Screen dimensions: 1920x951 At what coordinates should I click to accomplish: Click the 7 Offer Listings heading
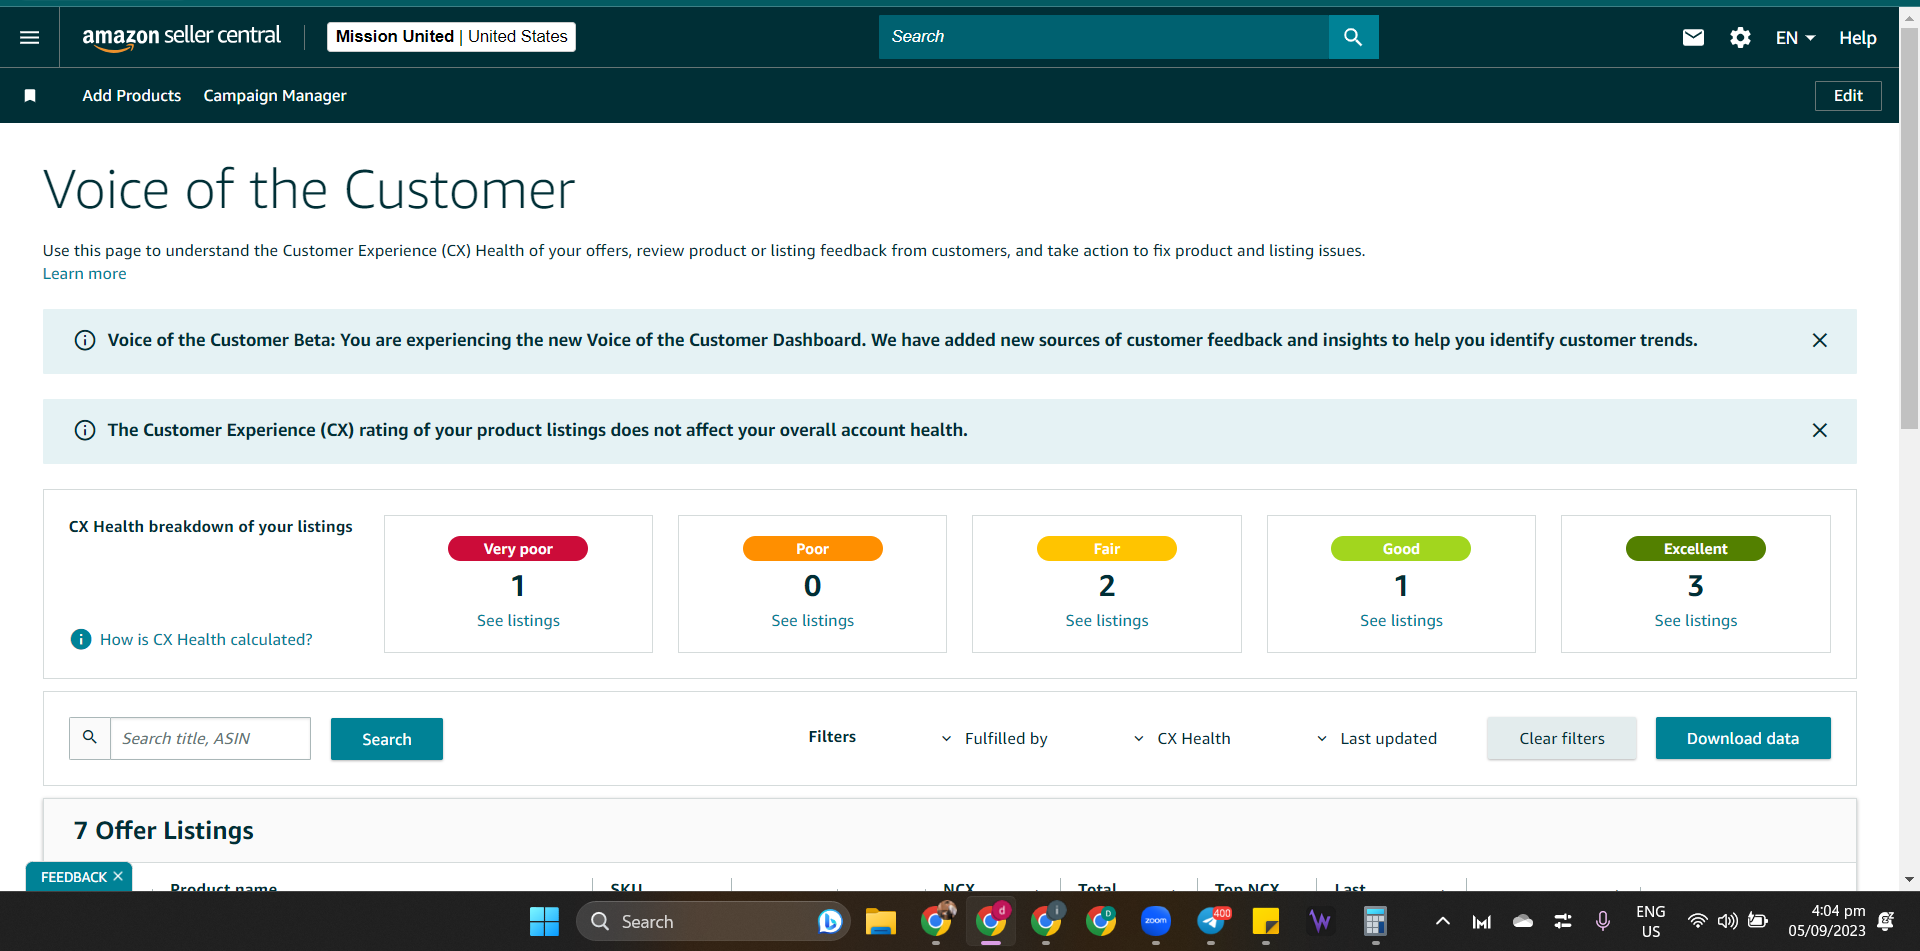[164, 831]
